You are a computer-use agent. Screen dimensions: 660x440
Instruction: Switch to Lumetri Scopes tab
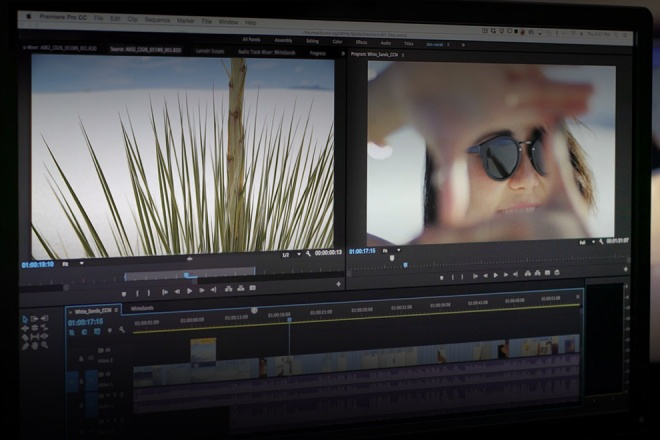point(210,51)
